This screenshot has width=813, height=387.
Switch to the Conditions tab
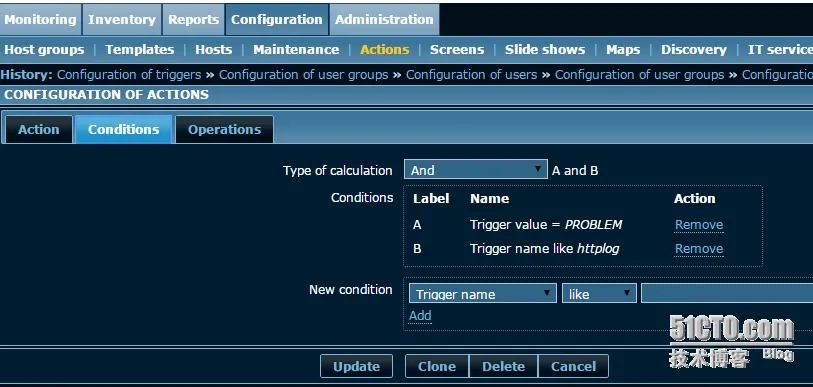(x=123, y=129)
